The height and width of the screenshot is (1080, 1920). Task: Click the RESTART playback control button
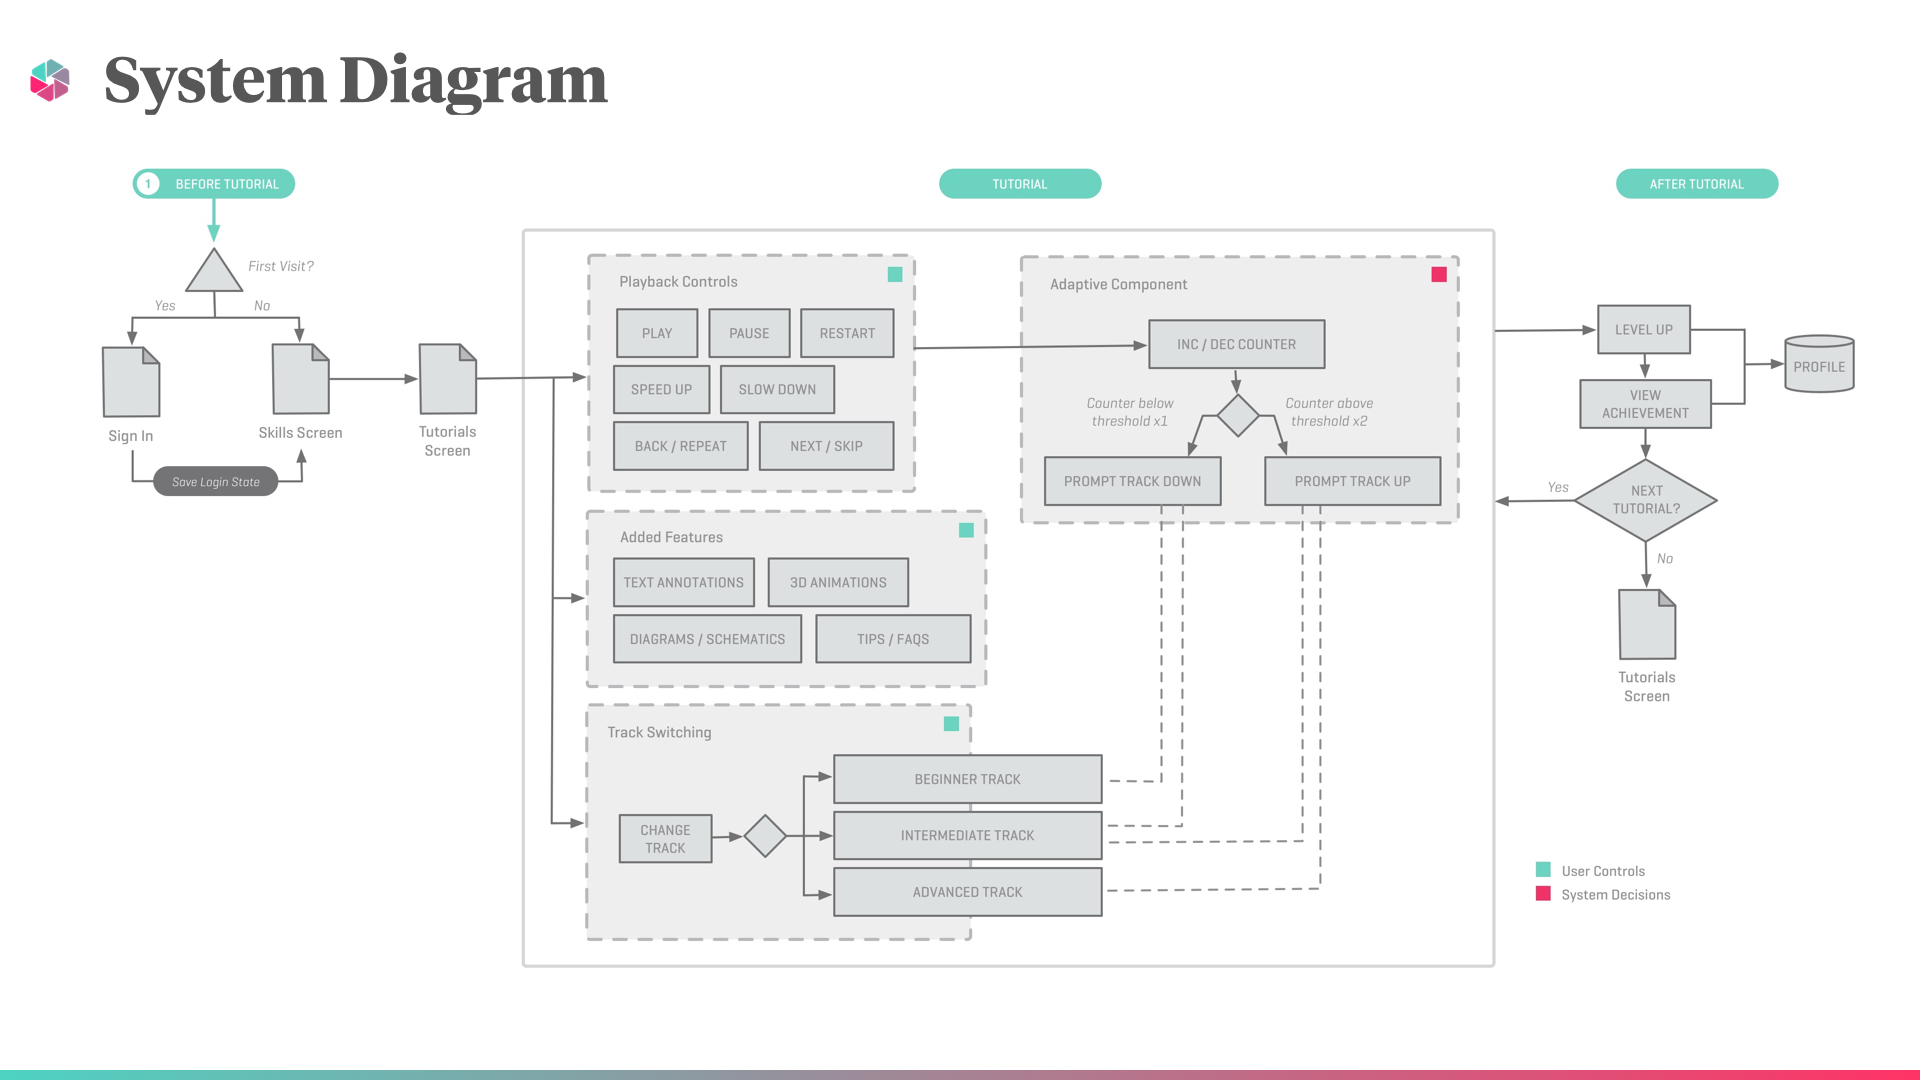(847, 332)
